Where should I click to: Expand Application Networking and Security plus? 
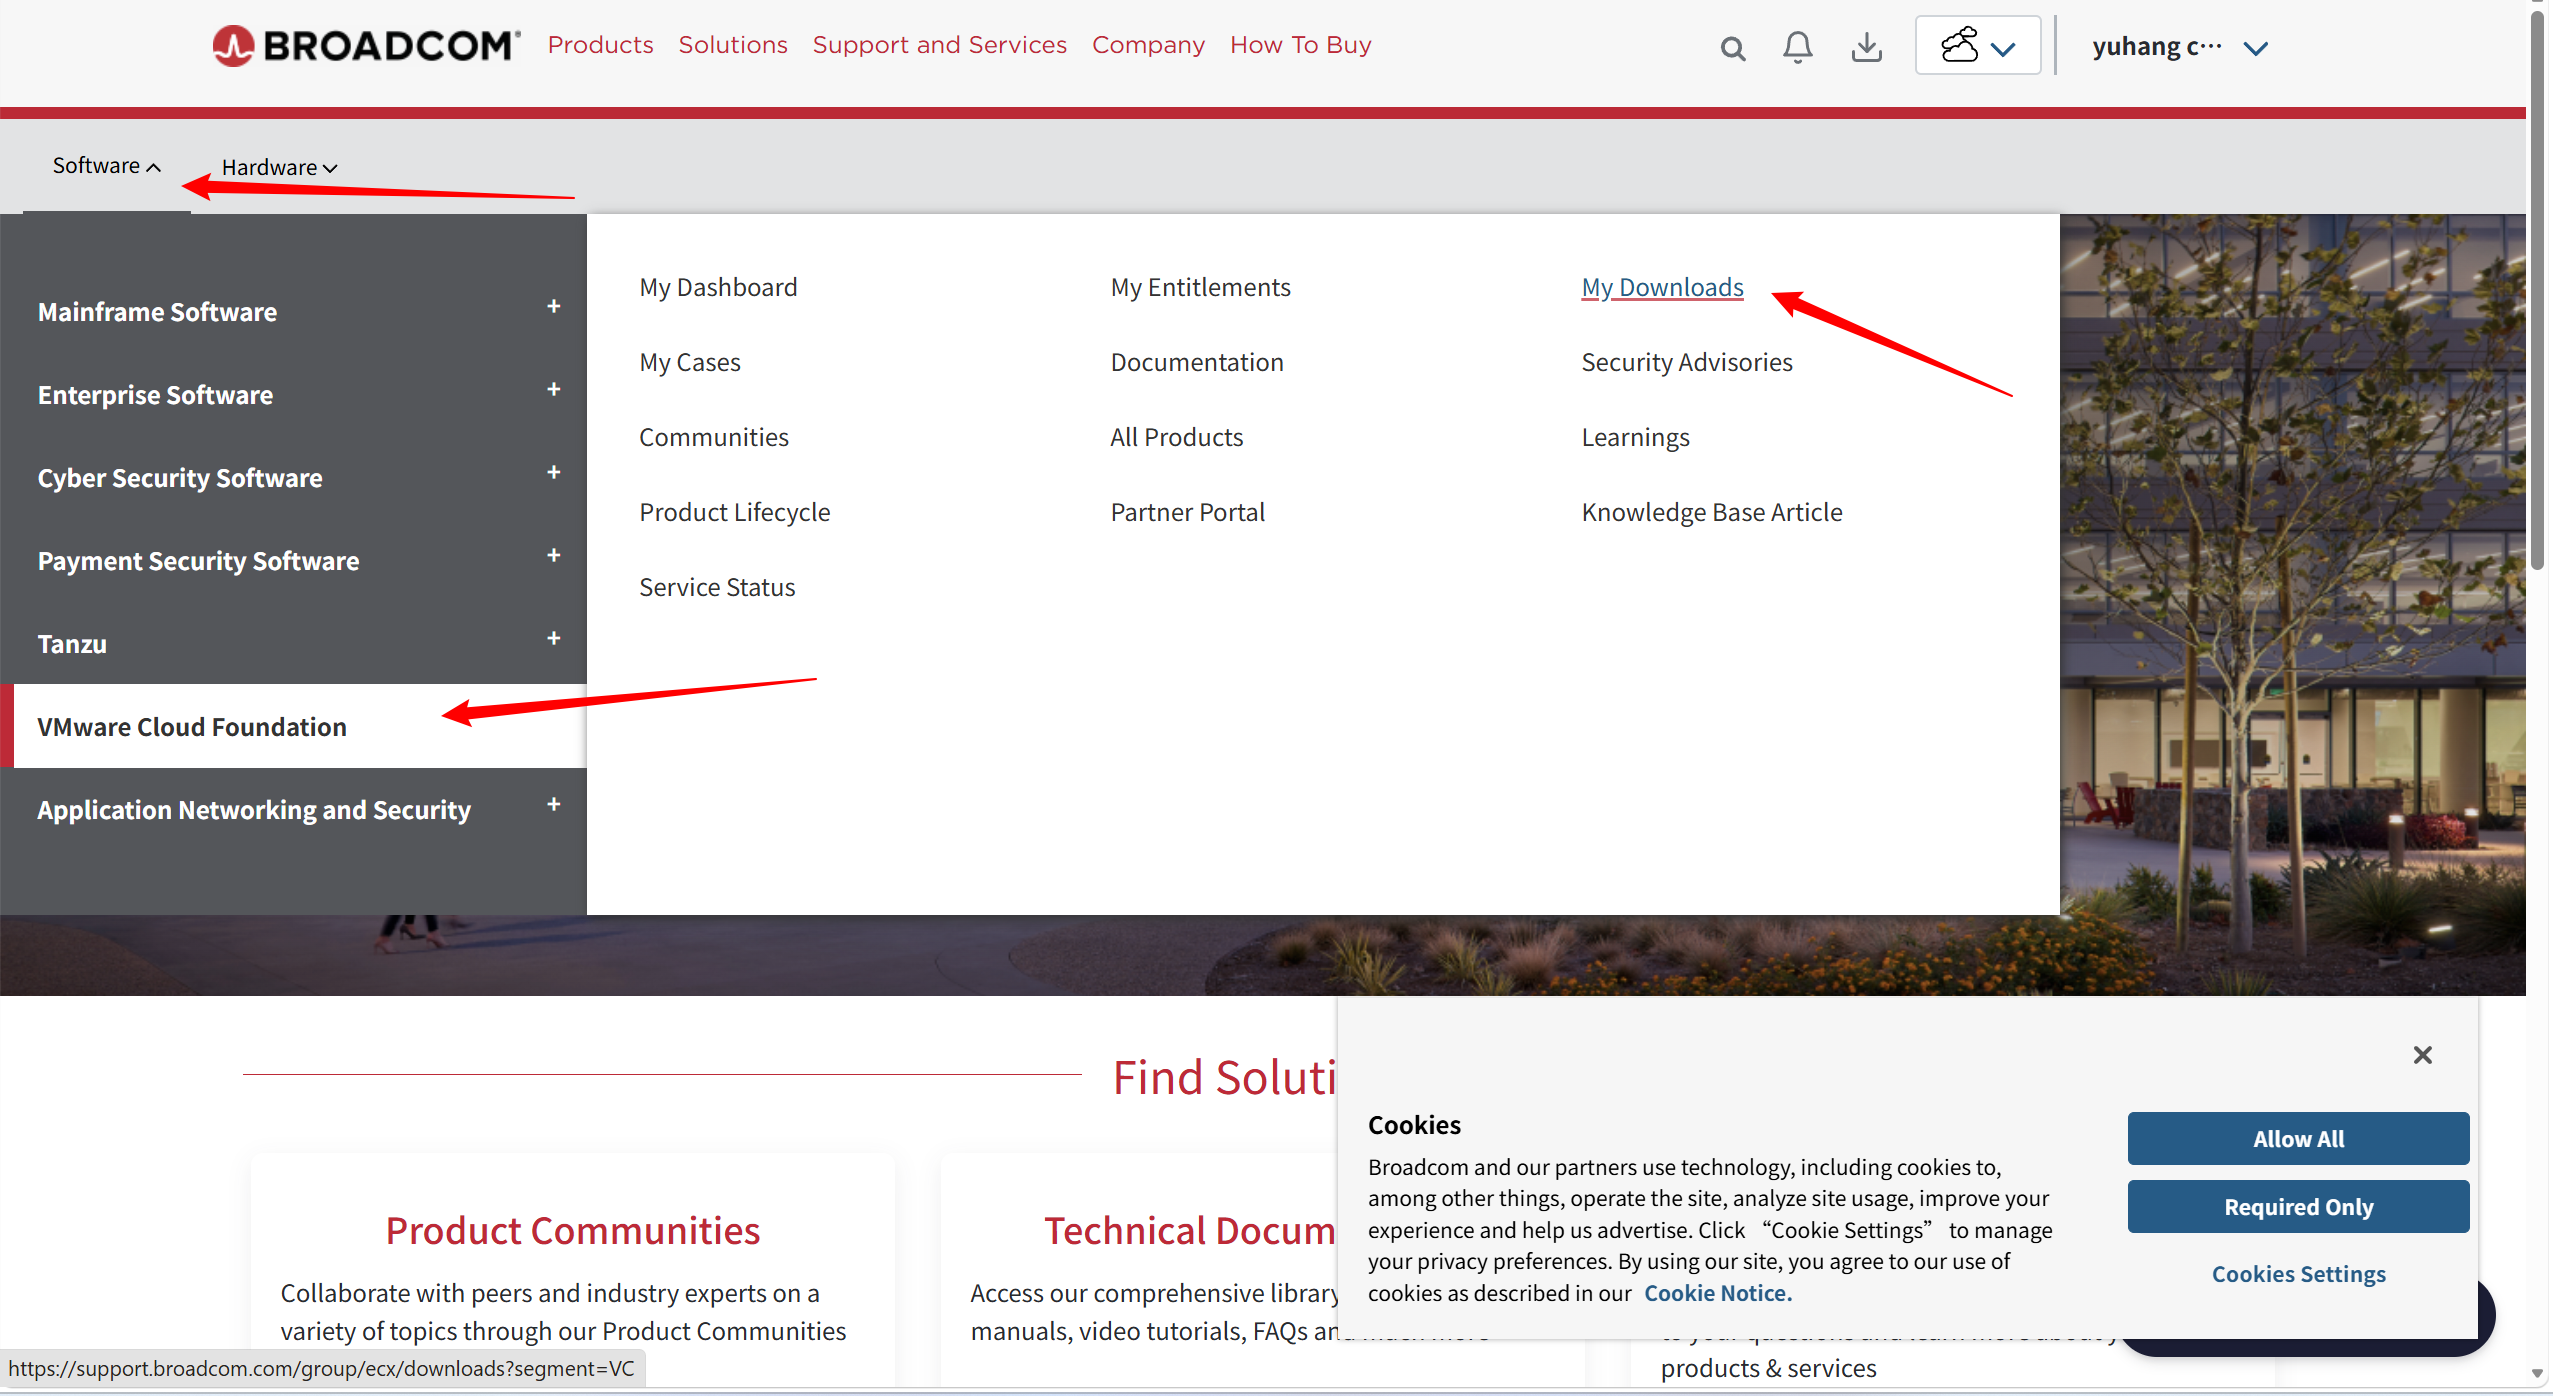tap(554, 805)
